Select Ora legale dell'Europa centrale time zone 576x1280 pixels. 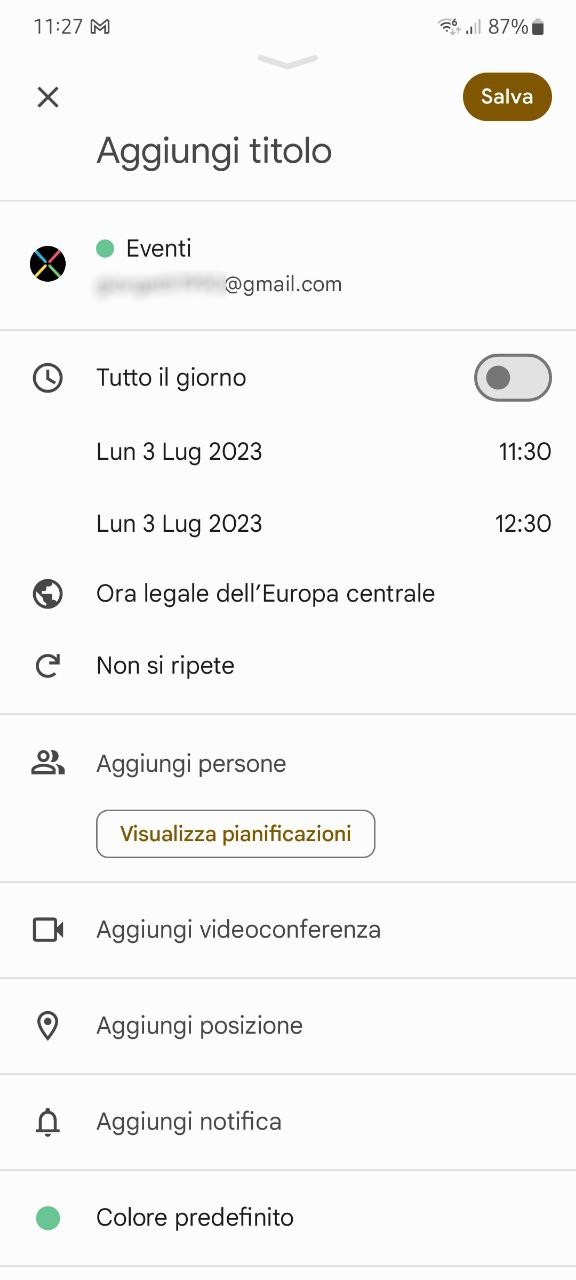(265, 594)
